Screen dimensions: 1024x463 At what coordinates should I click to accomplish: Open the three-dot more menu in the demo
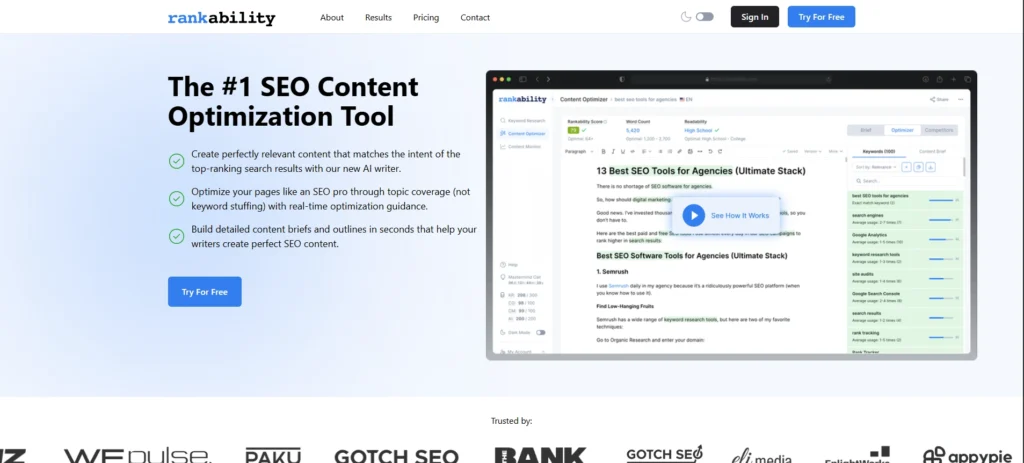point(960,99)
